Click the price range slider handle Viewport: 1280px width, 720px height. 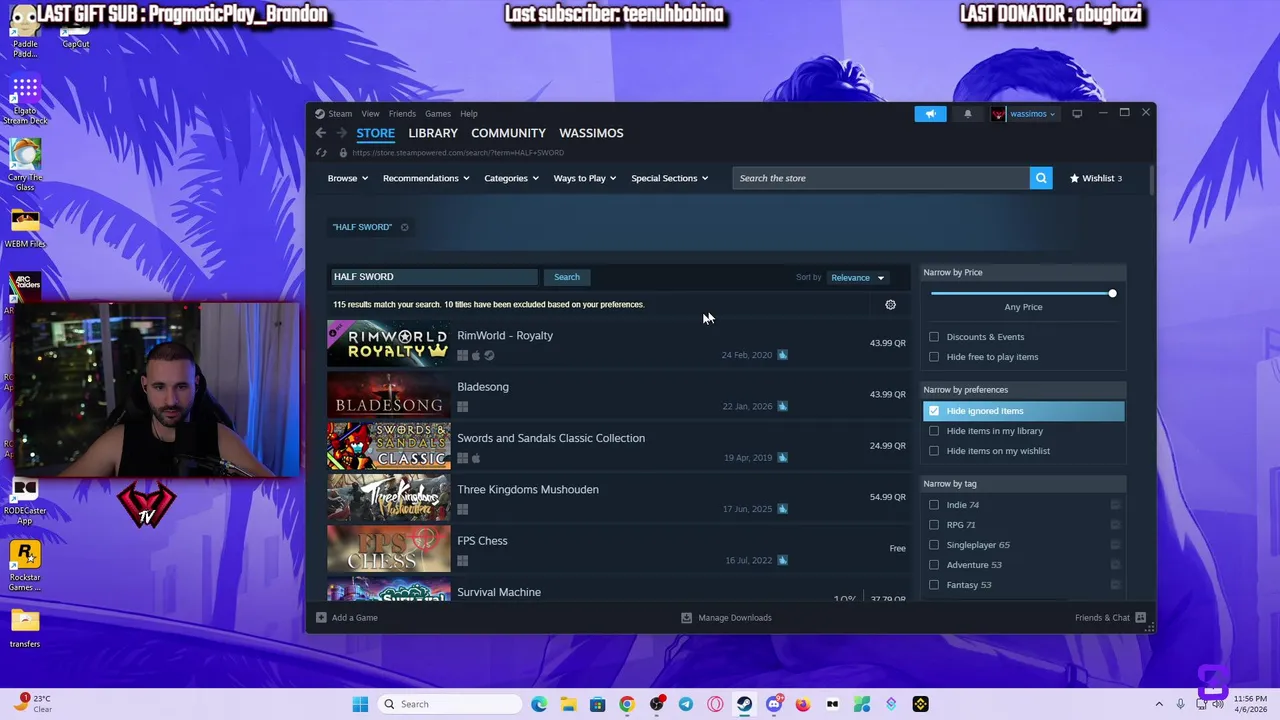[x=1112, y=293]
